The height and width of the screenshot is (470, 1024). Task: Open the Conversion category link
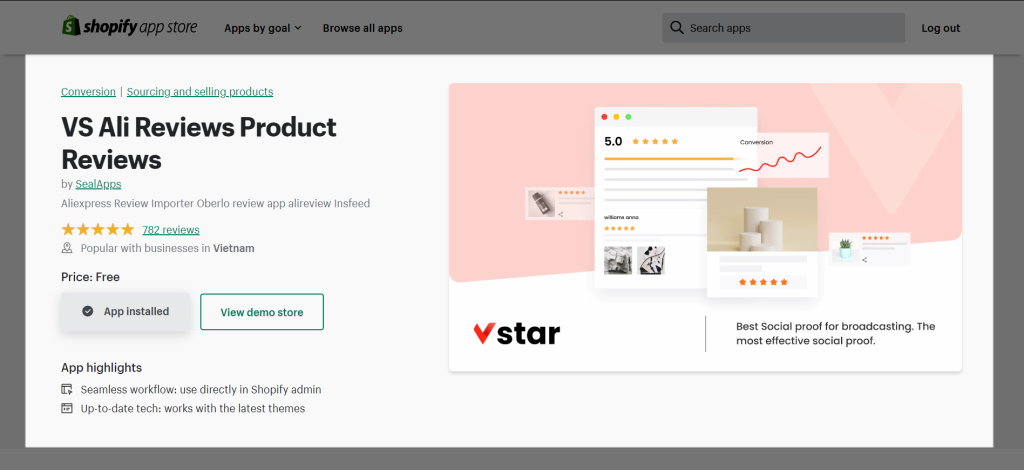coord(88,91)
